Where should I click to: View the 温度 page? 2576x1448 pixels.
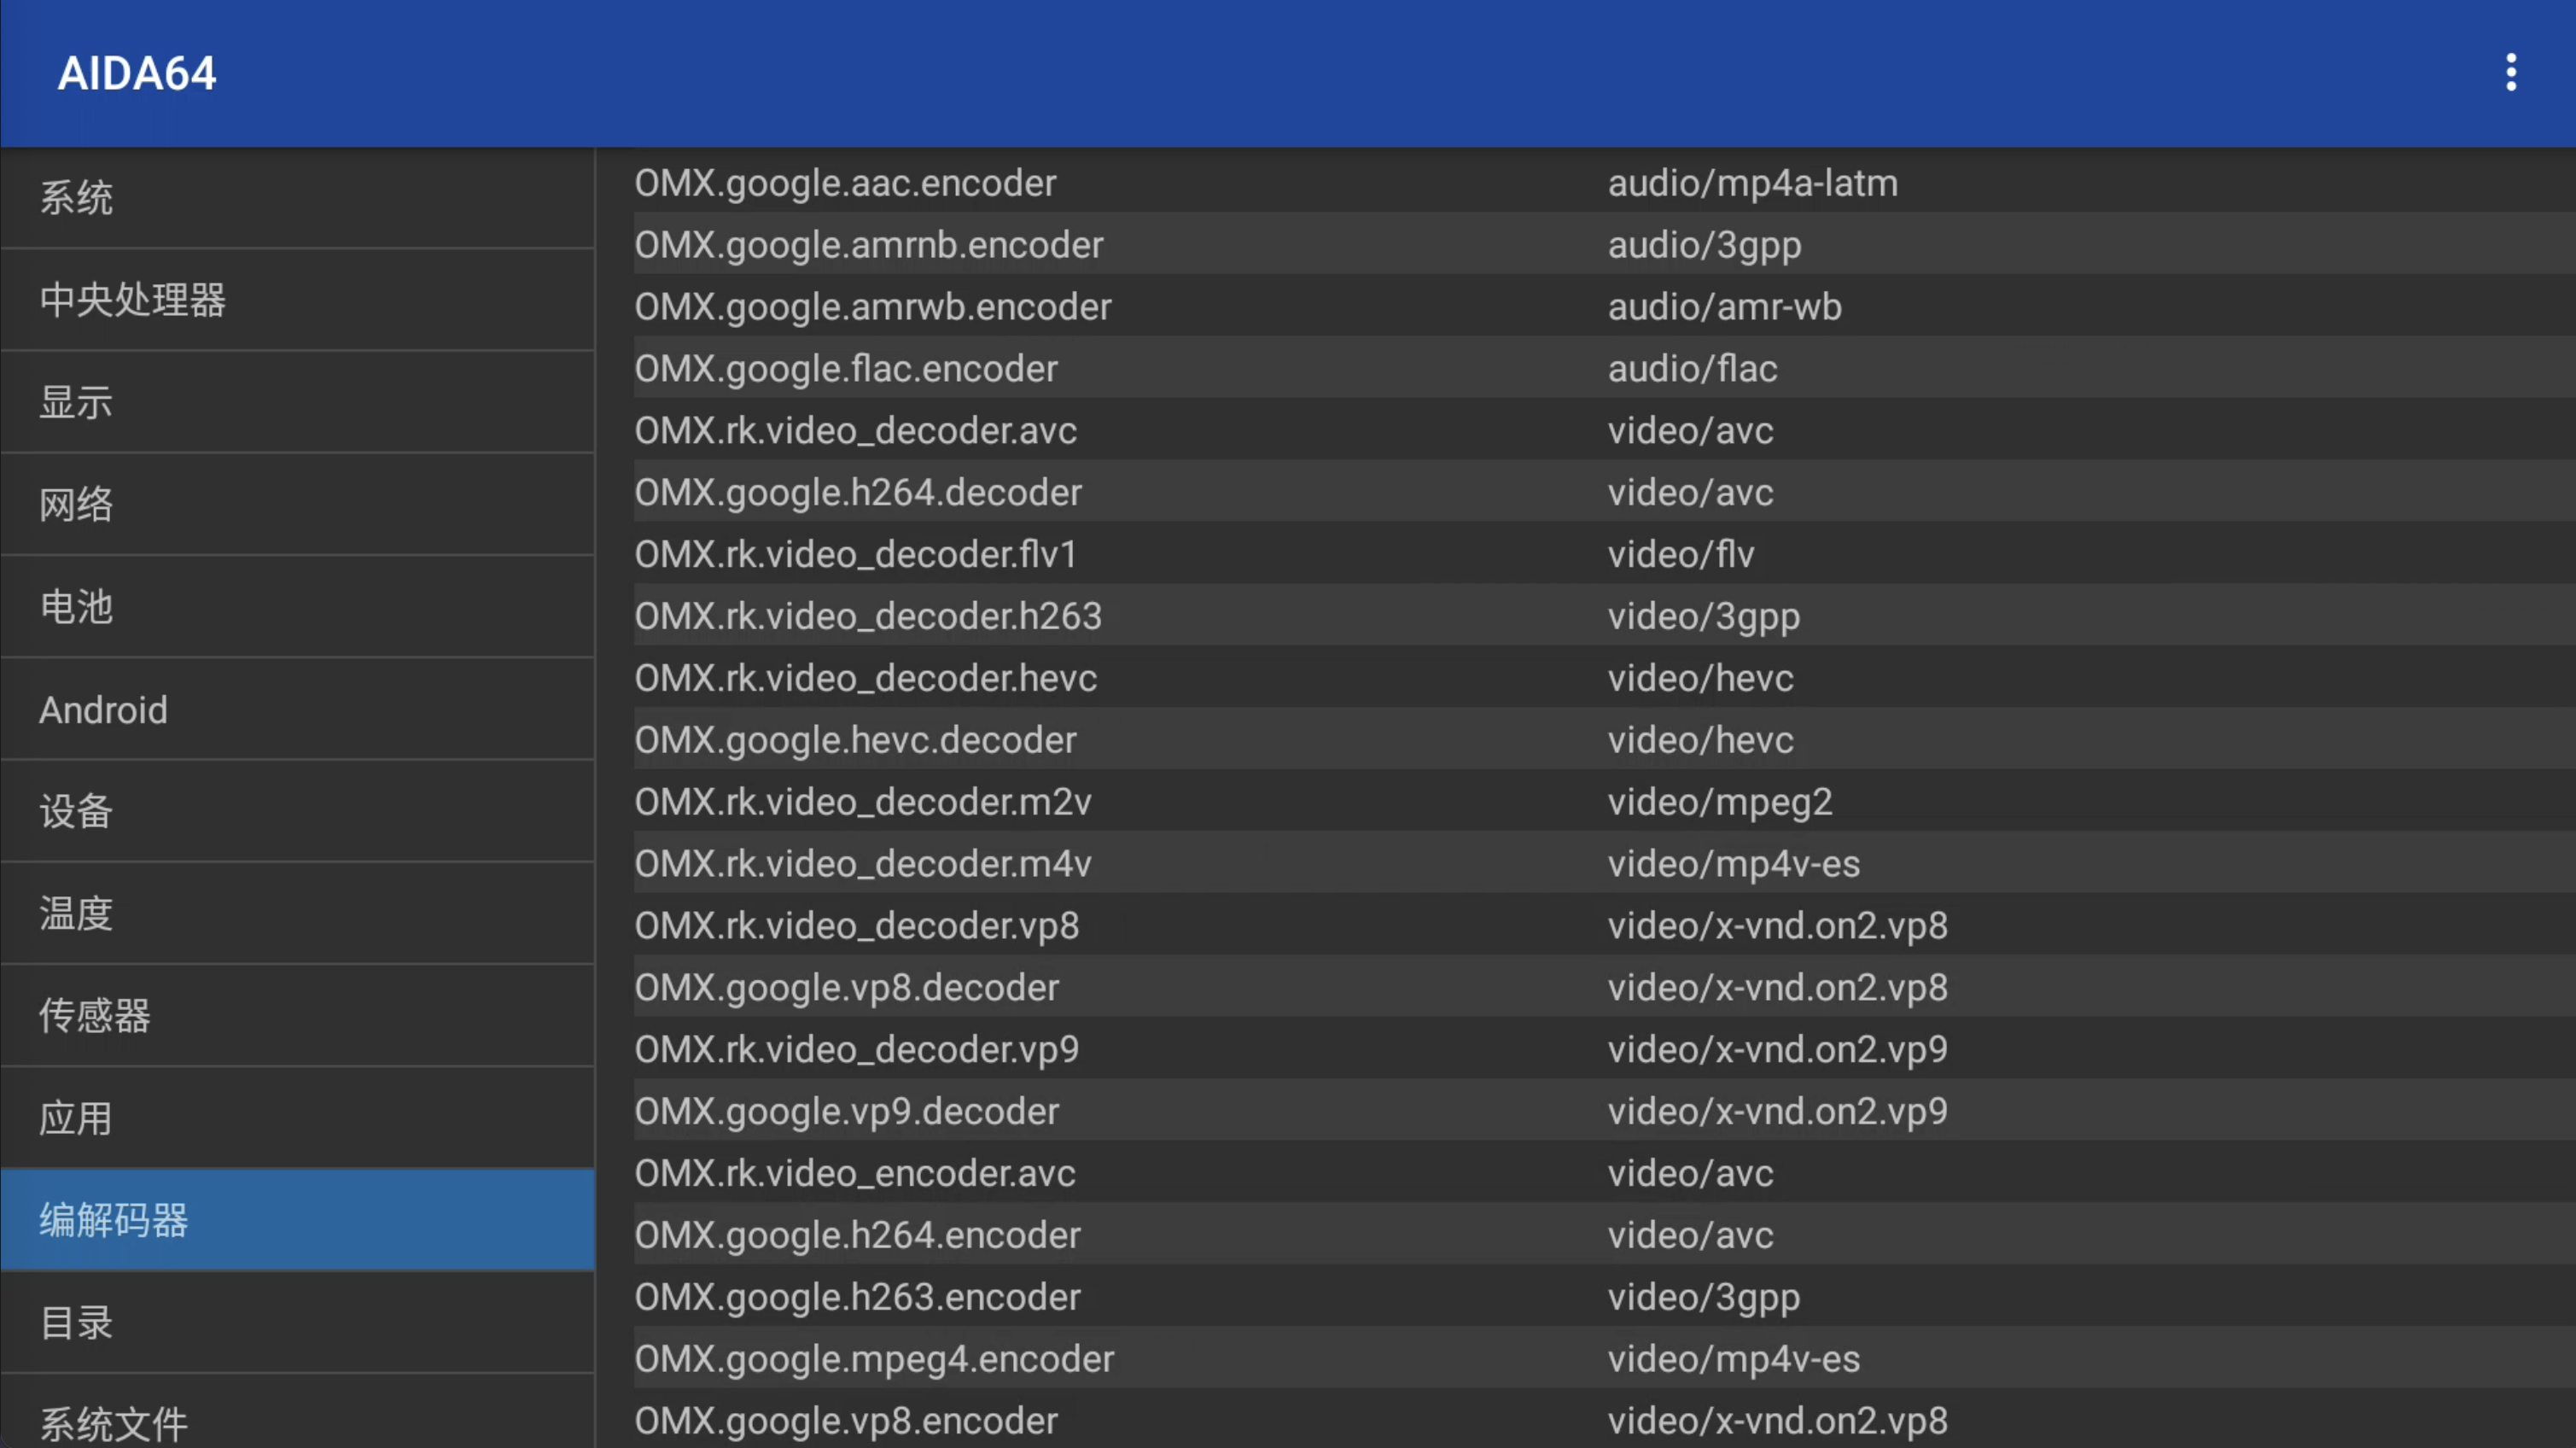(x=297, y=914)
